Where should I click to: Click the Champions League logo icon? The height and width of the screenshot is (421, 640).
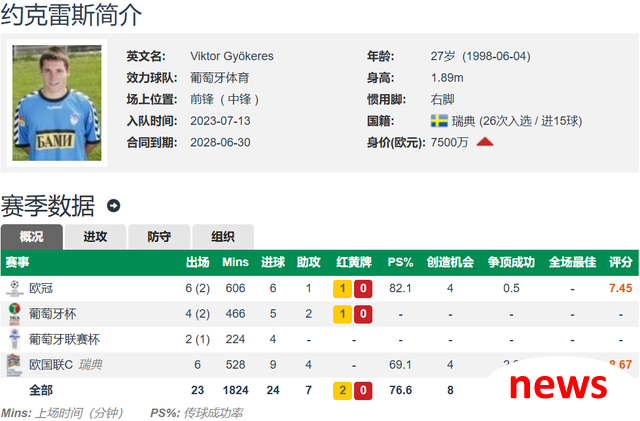coord(14,288)
